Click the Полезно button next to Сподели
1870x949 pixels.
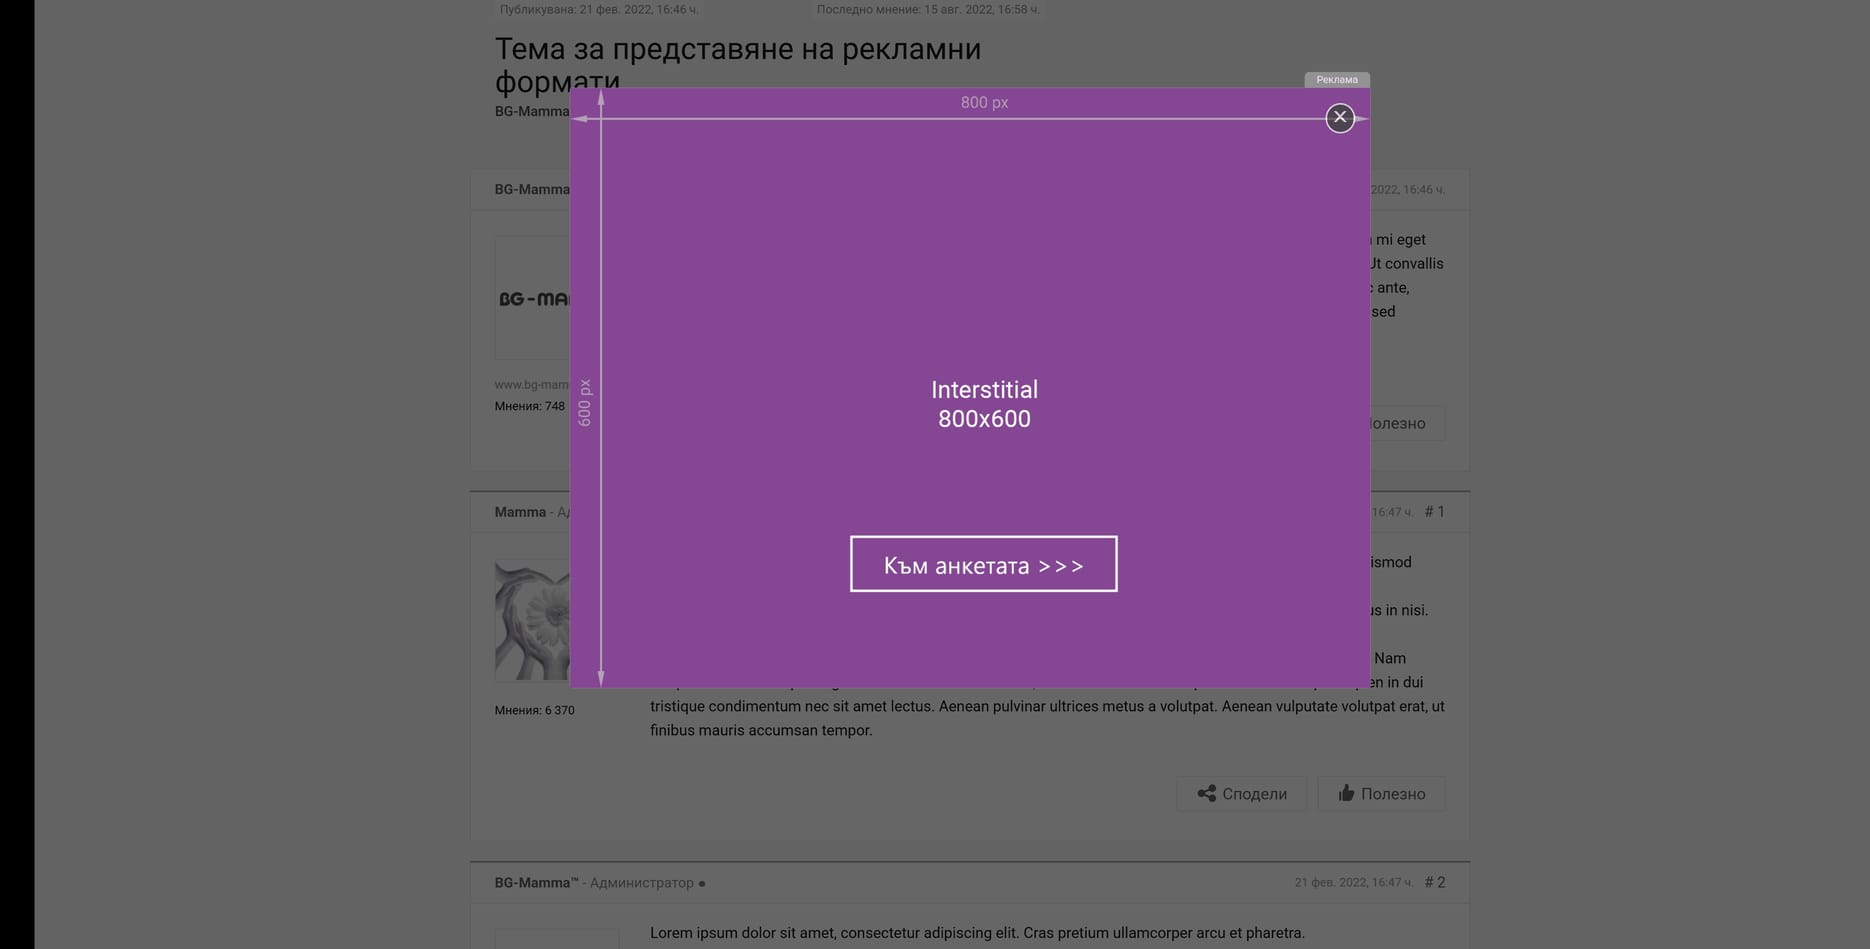[1382, 794]
